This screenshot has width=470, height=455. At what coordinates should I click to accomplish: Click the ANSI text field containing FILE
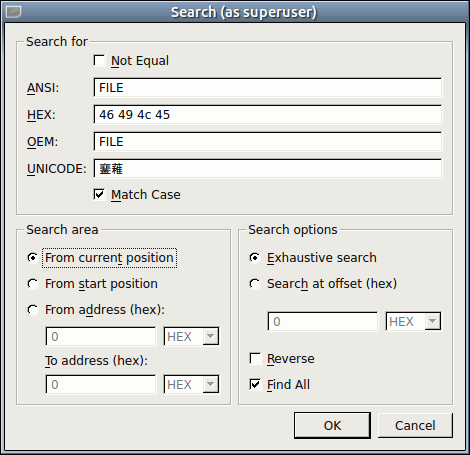[x=268, y=88]
